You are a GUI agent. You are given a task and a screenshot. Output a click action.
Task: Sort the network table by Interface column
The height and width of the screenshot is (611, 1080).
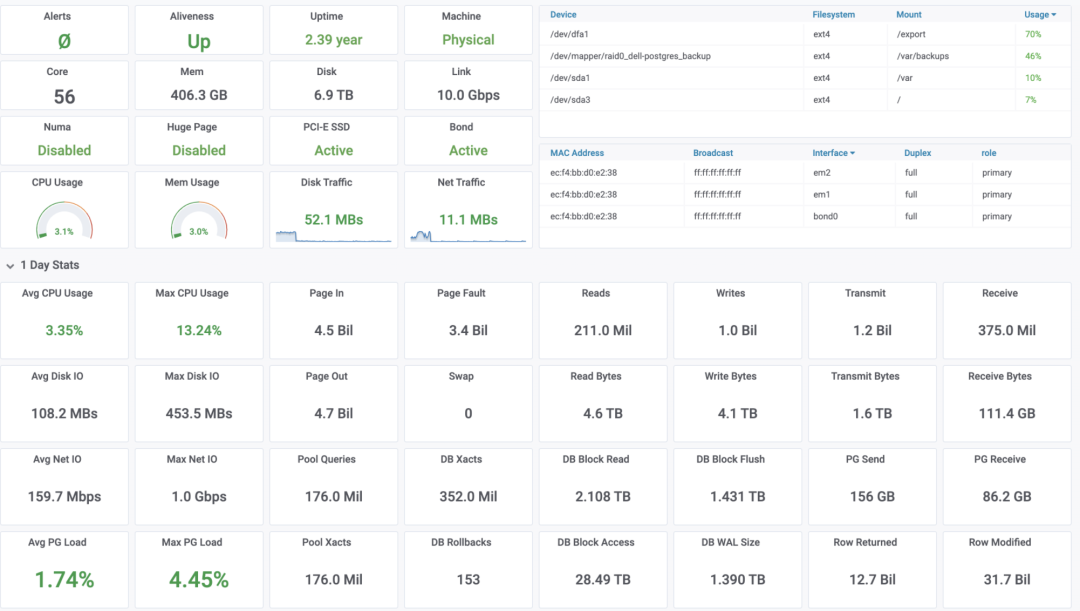[x=832, y=153]
